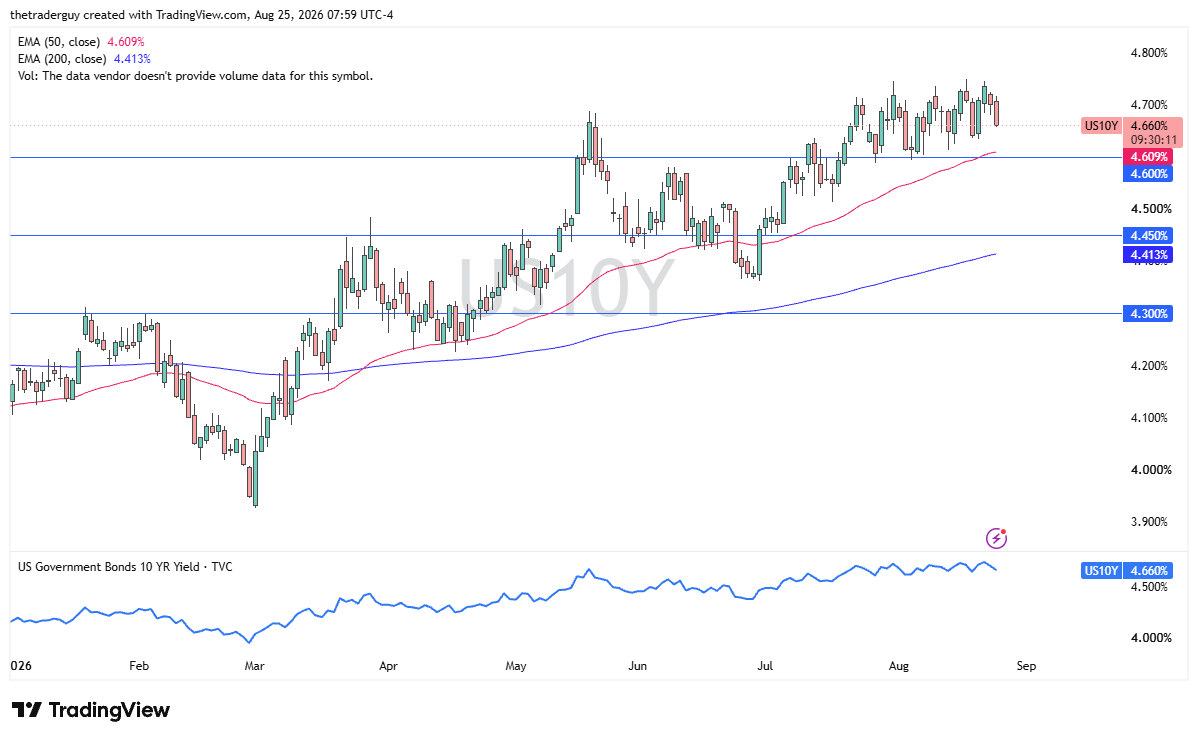Viewport: 1198px width, 740px height.
Task: Select the 4.600% horizontal line price tag
Action: click(1148, 173)
